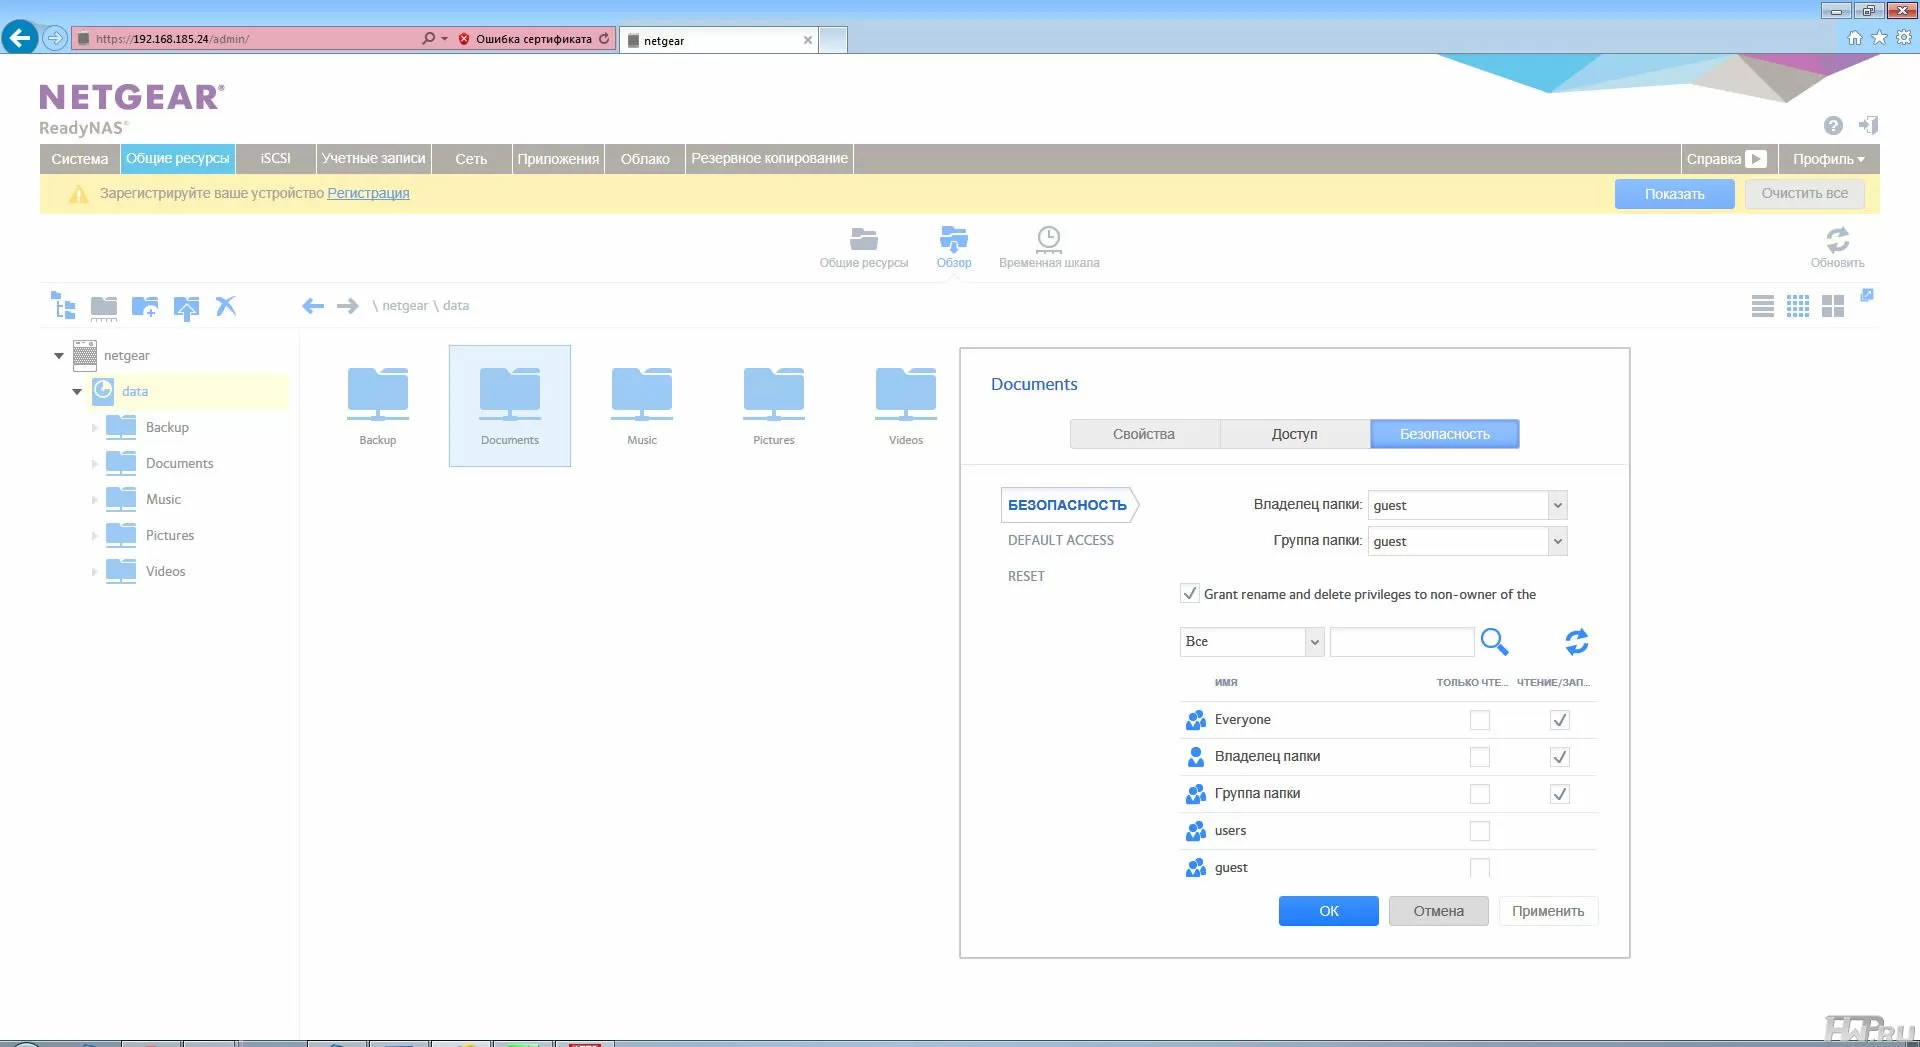Open the Владелец папки owner dropdown
This screenshot has width=1920, height=1047.
tap(1556, 505)
